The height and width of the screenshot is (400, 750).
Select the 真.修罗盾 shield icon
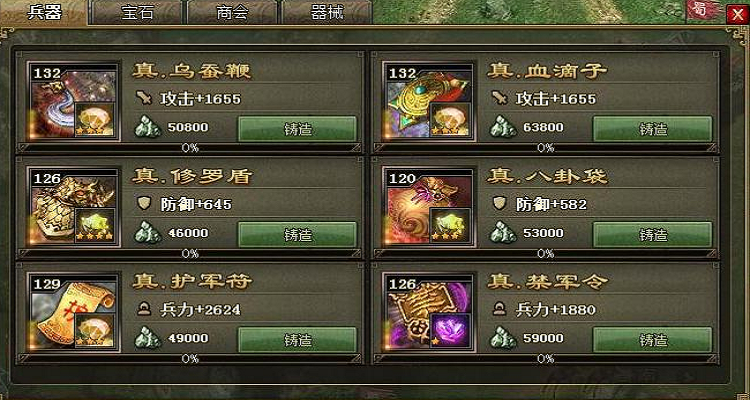[x=74, y=207]
